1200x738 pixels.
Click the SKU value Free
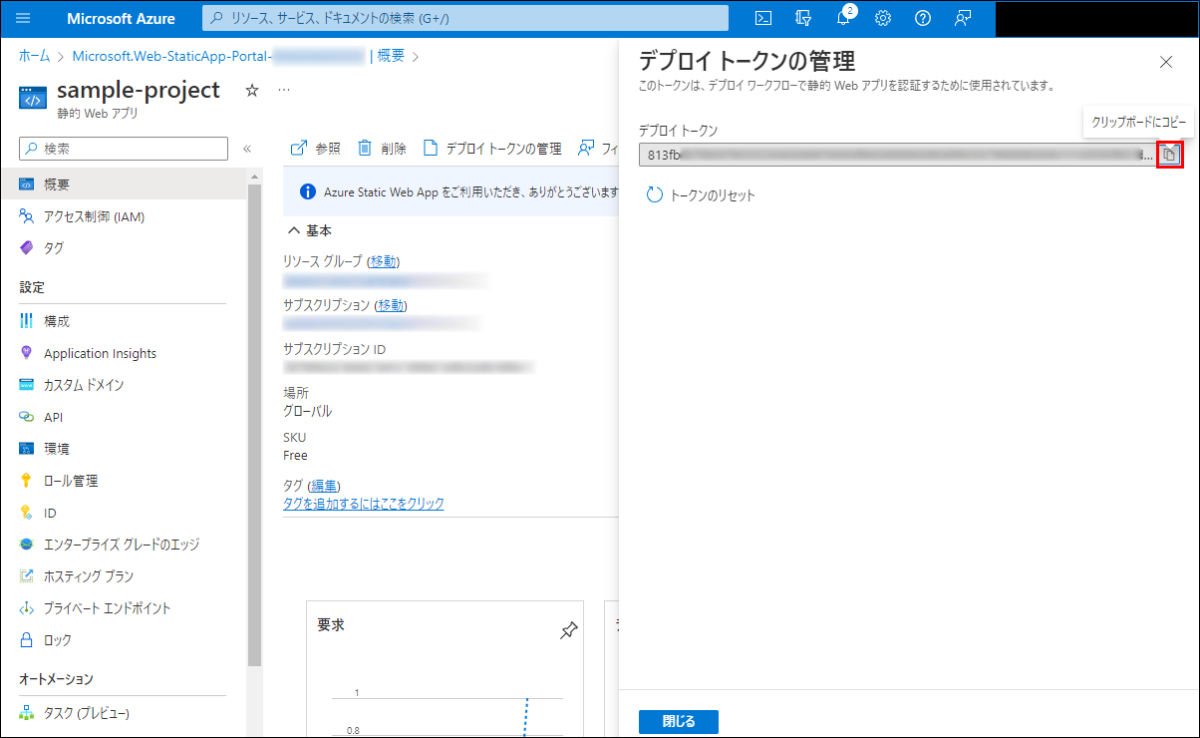point(295,456)
